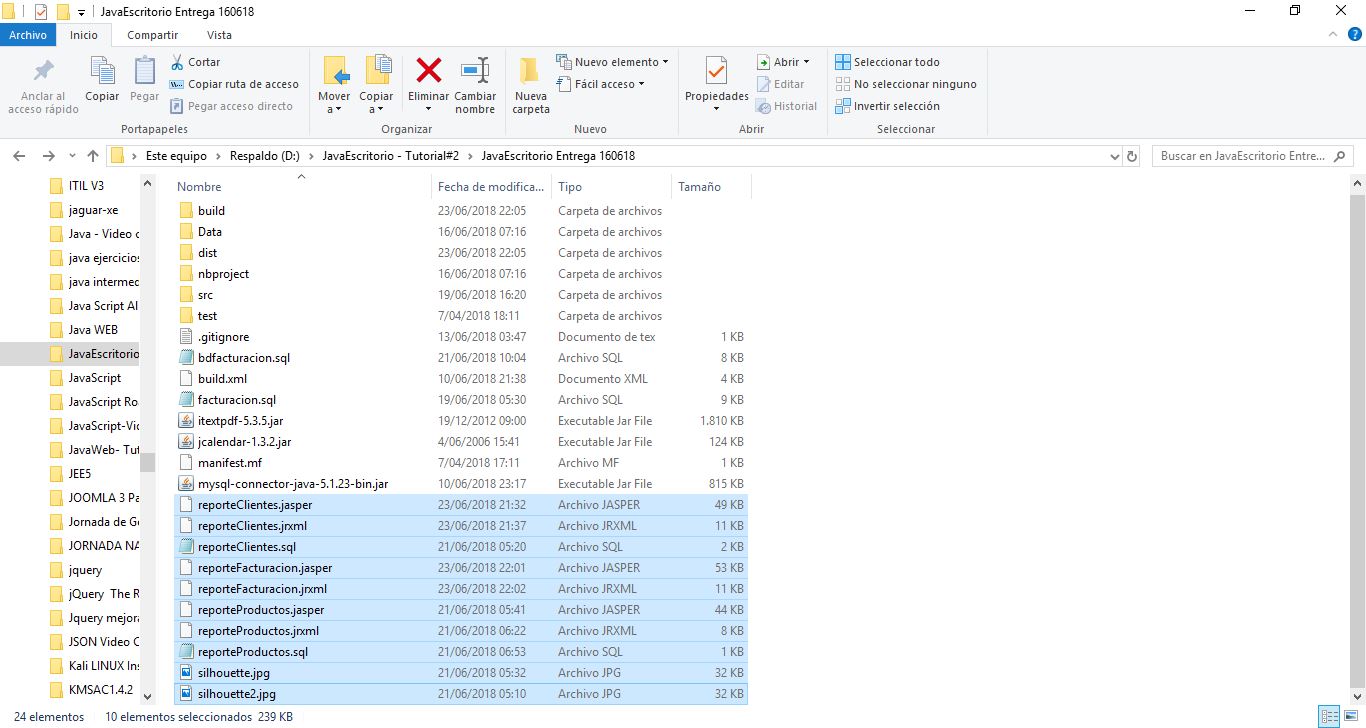This screenshot has width=1366, height=728.
Task: Switch to the Vista tab
Action: pos(219,35)
